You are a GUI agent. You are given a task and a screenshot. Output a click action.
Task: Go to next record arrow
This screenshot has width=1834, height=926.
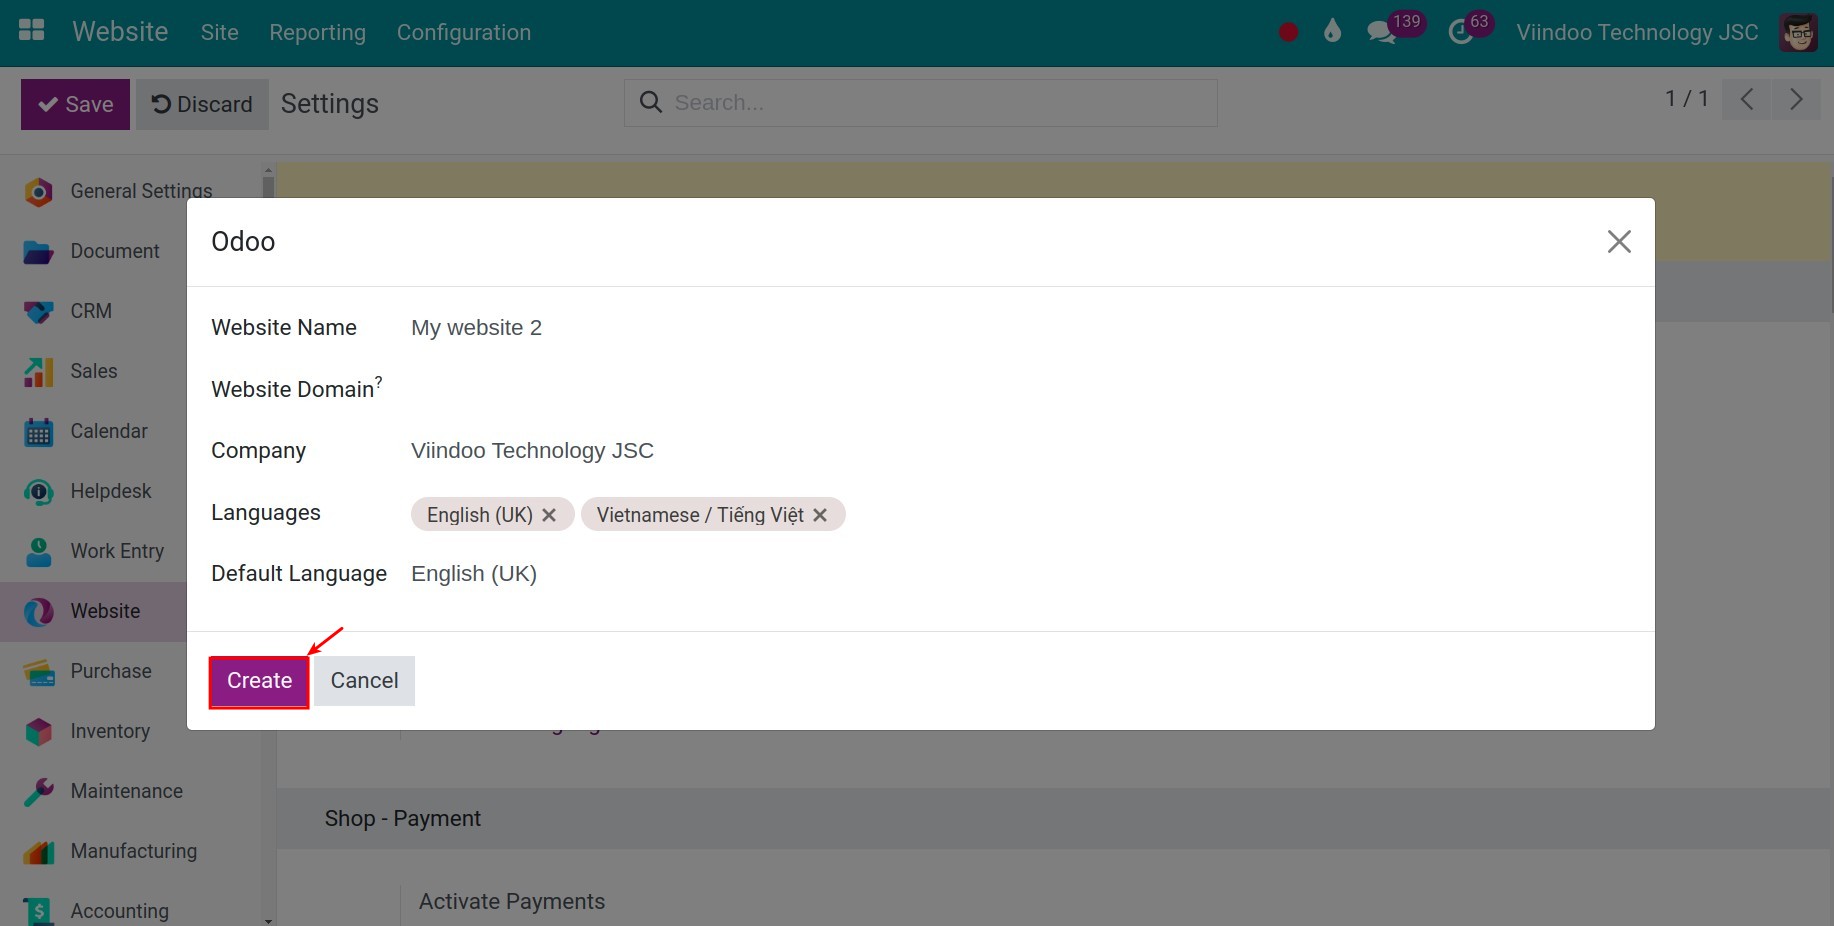pos(1796,99)
